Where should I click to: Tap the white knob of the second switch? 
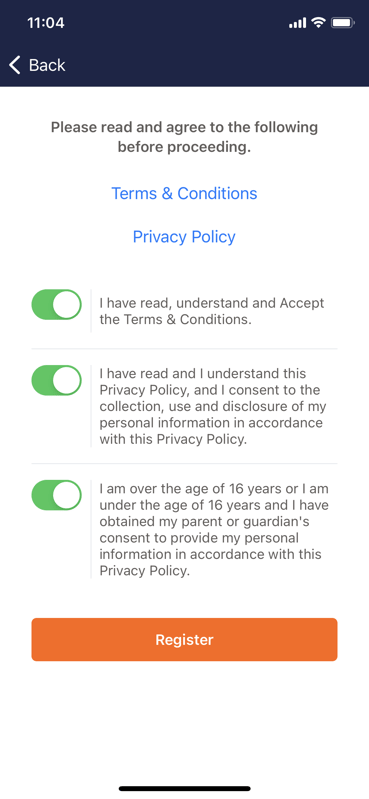click(67, 380)
